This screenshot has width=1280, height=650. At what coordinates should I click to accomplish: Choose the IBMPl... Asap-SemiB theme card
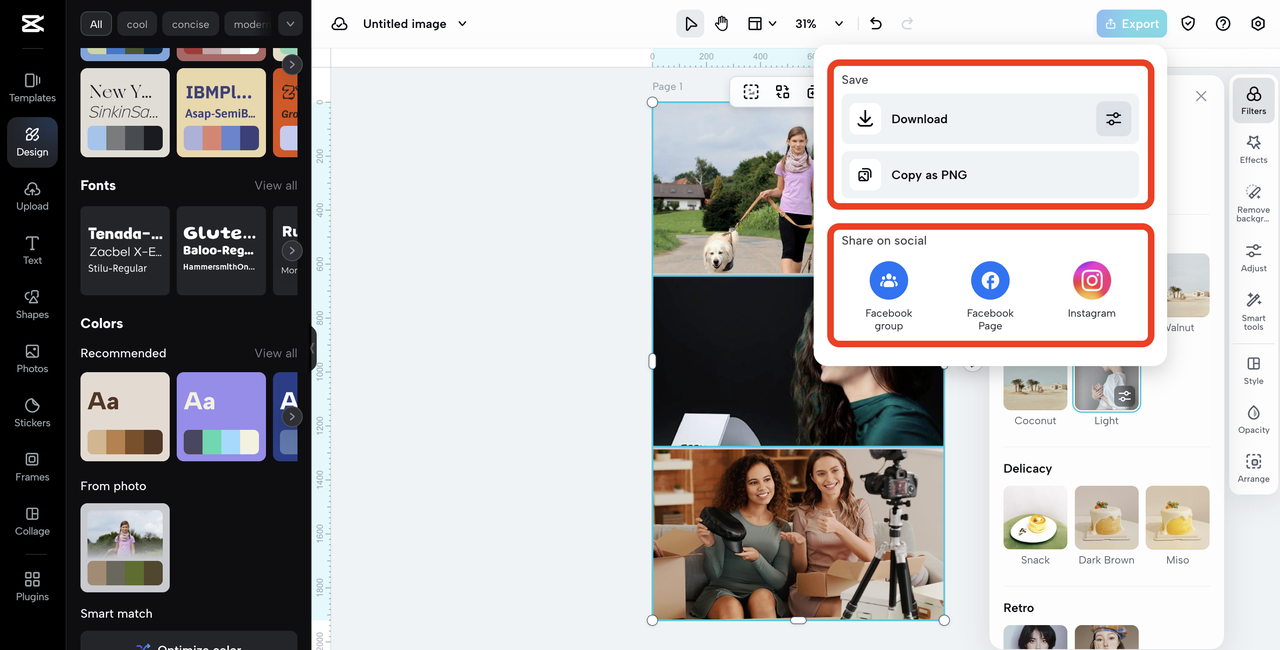221,113
